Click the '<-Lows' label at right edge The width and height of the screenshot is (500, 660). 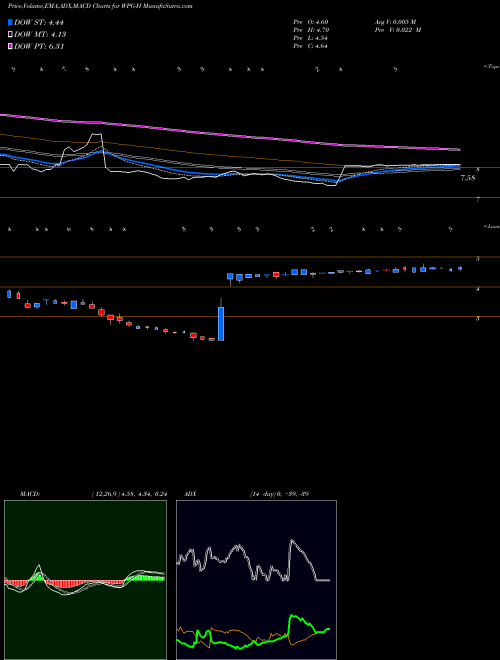point(492,226)
